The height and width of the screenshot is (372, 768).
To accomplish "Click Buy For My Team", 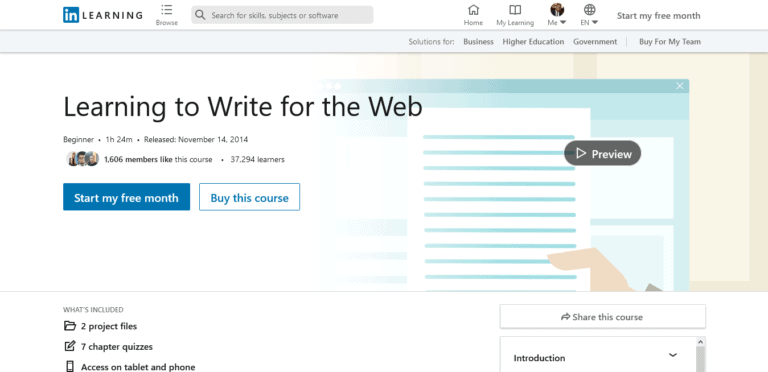I will point(670,42).
